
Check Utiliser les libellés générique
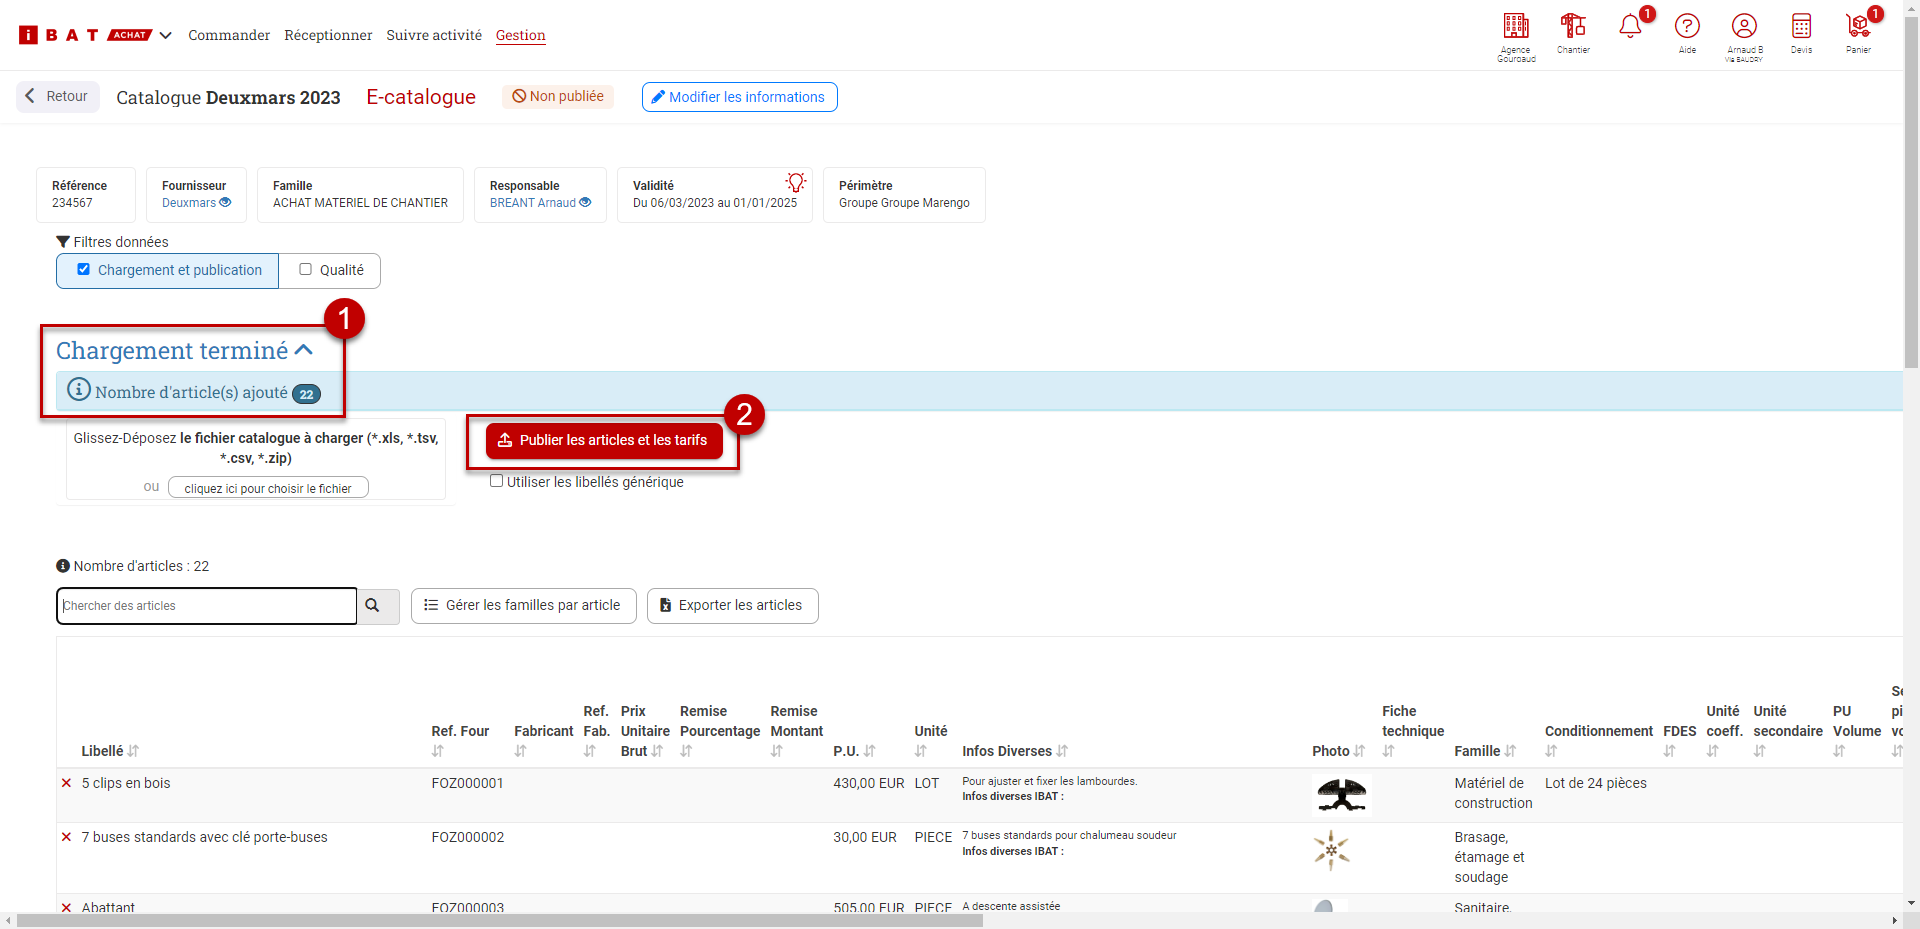(496, 481)
